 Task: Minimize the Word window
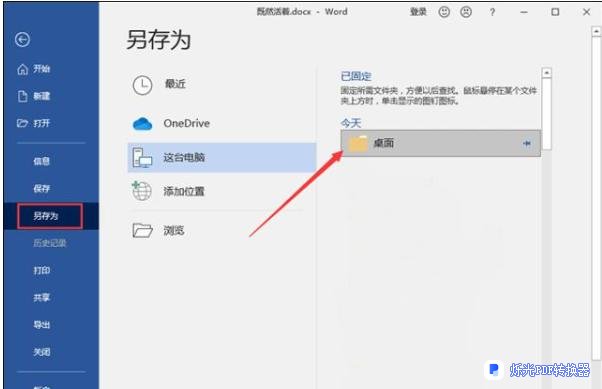[524, 12]
